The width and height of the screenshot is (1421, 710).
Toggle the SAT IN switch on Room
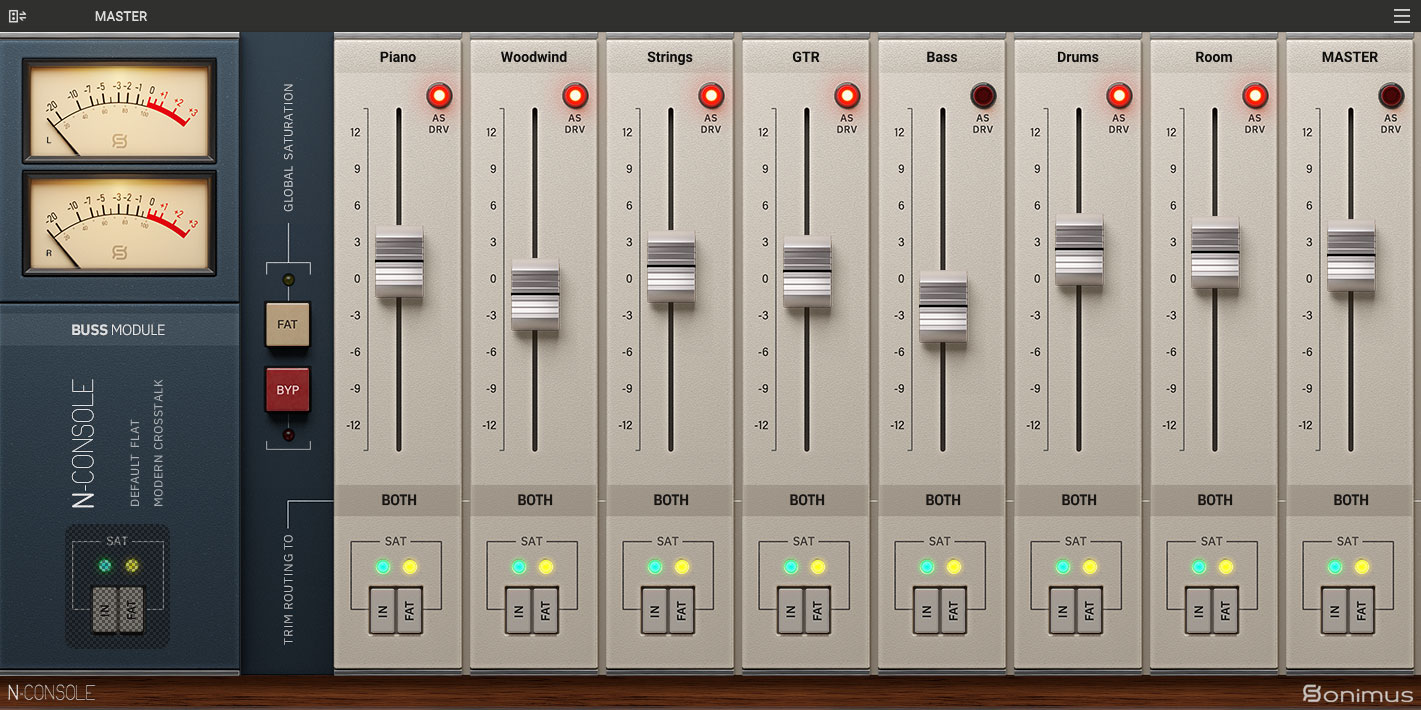click(1200, 610)
